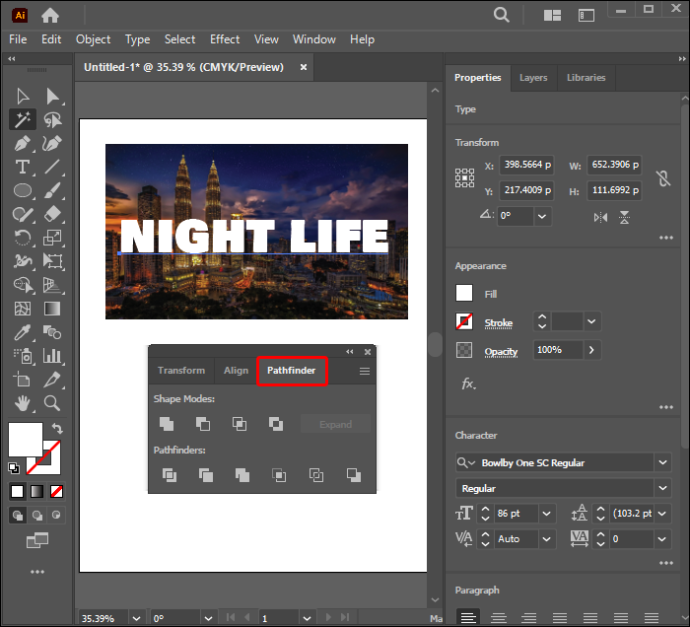Image resolution: width=690 pixels, height=627 pixels.
Task: Select the Zoom tool
Action: [x=52, y=403]
